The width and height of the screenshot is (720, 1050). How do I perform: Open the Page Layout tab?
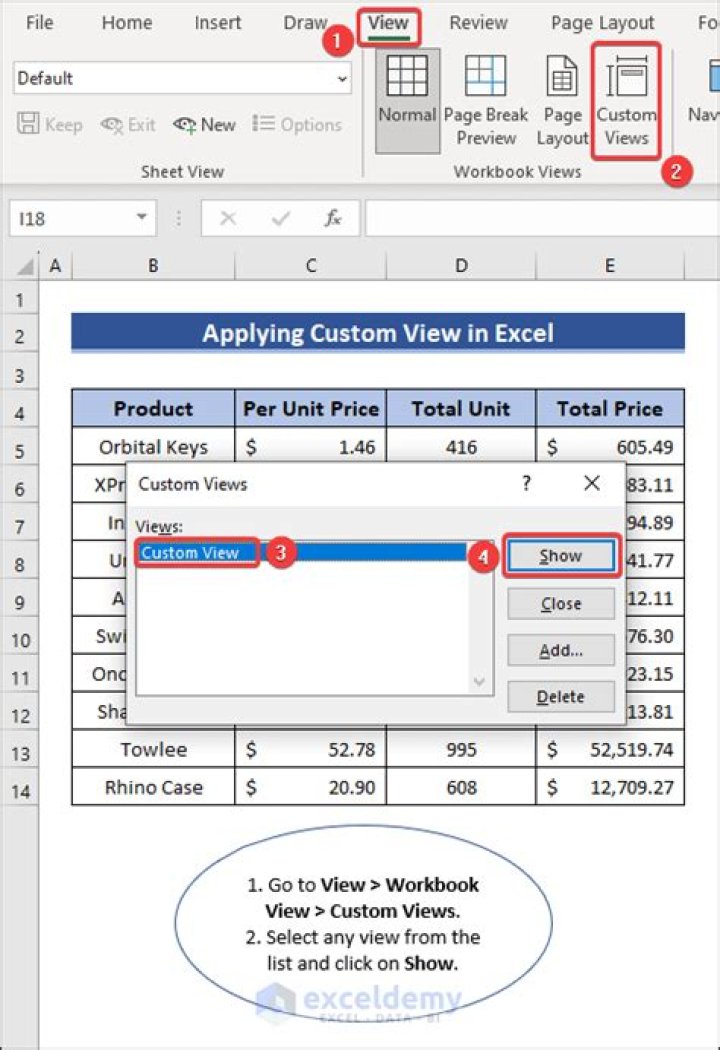pos(602,22)
